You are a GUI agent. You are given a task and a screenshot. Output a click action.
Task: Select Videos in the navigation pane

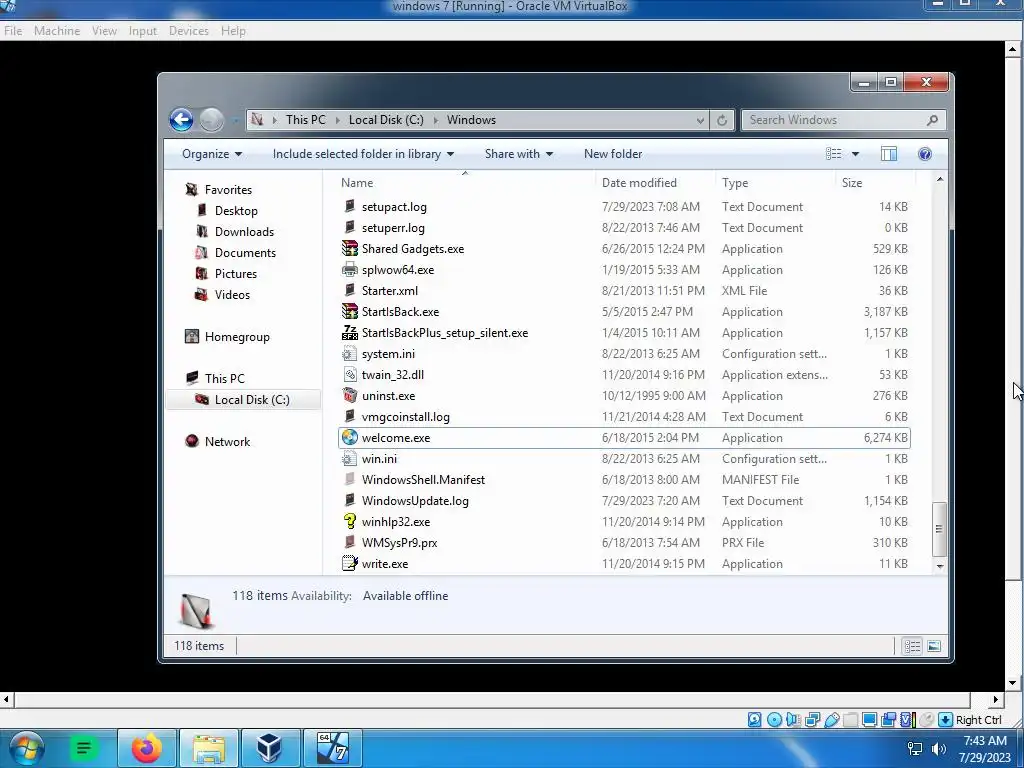pos(232,295)
